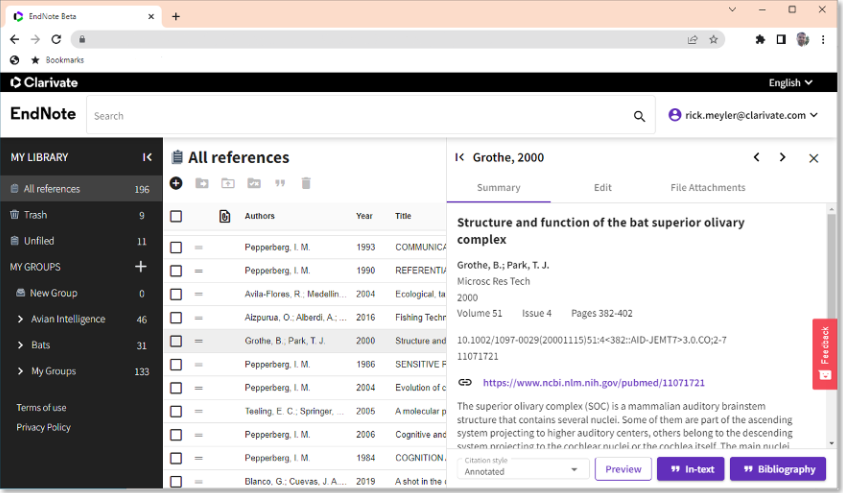Select the Avila-Flores 2004 row checkbox
Screen dimensions: 843x493
[x=176, y=293]
